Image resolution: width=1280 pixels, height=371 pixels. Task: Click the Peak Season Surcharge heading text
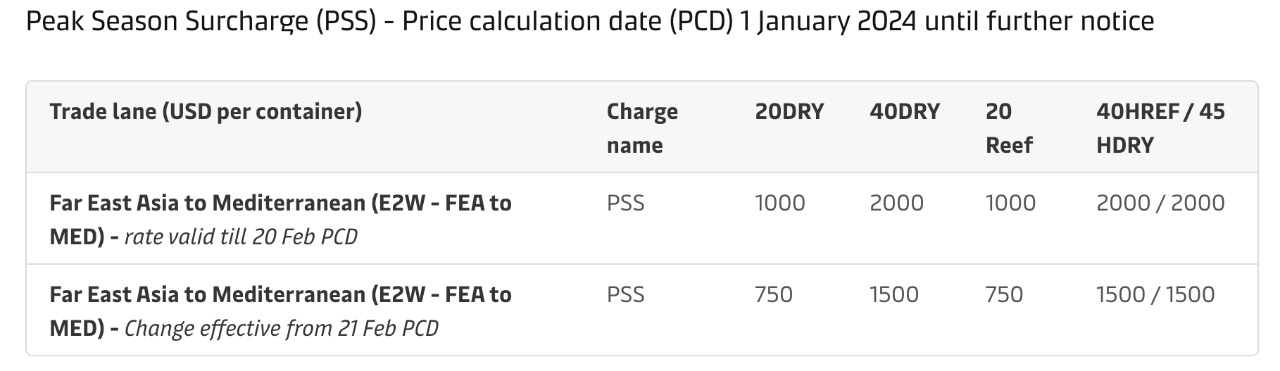point(590,20)
